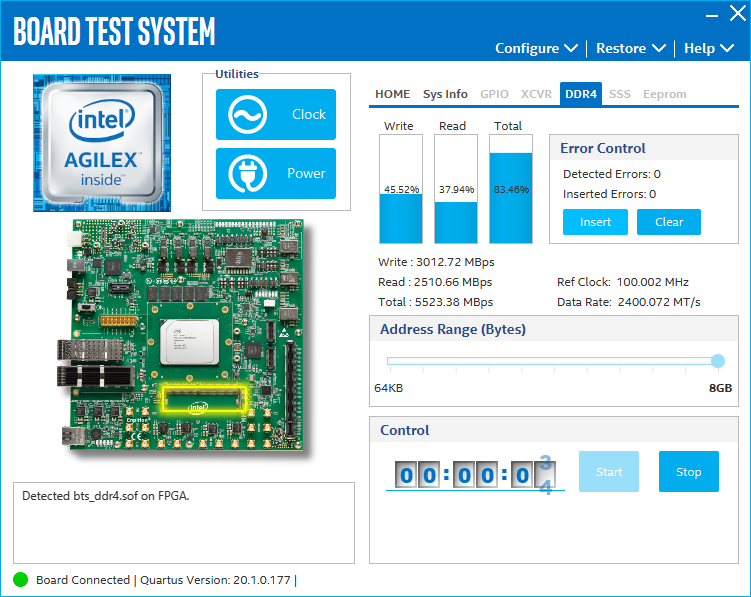This screenshot has height=597, width=751.
Task: Clear the detected errors
Action: click(x=669, y=222)
